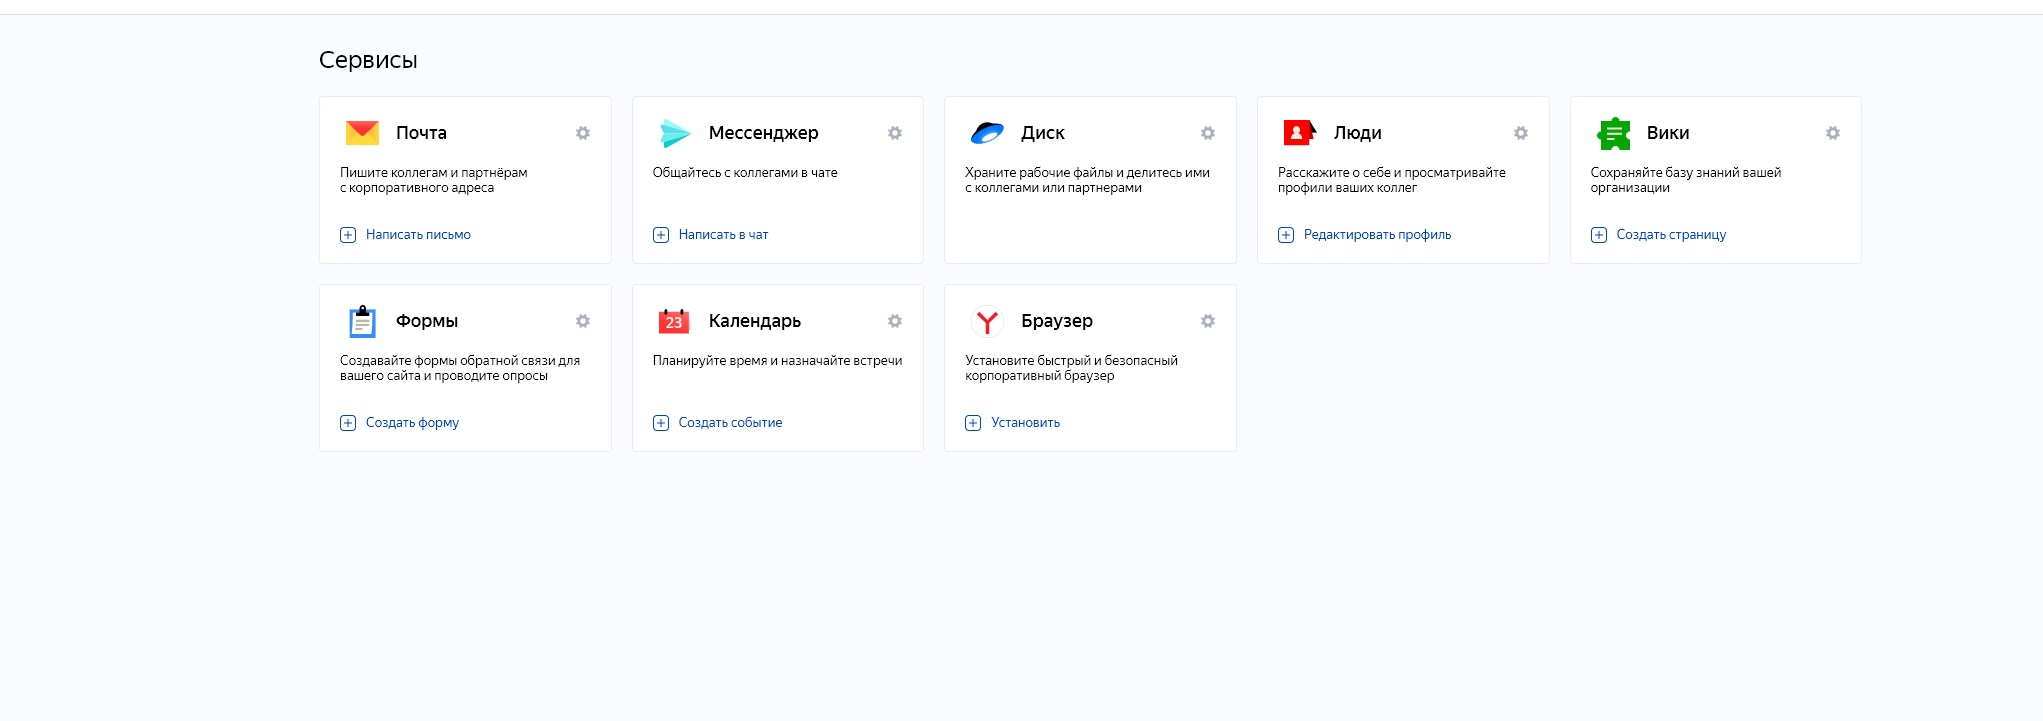This screenshot has height=721, width=2043.
Task: Click text 'Храните рабочие файлы и делитесь ими'
Action: point(1087,173)
